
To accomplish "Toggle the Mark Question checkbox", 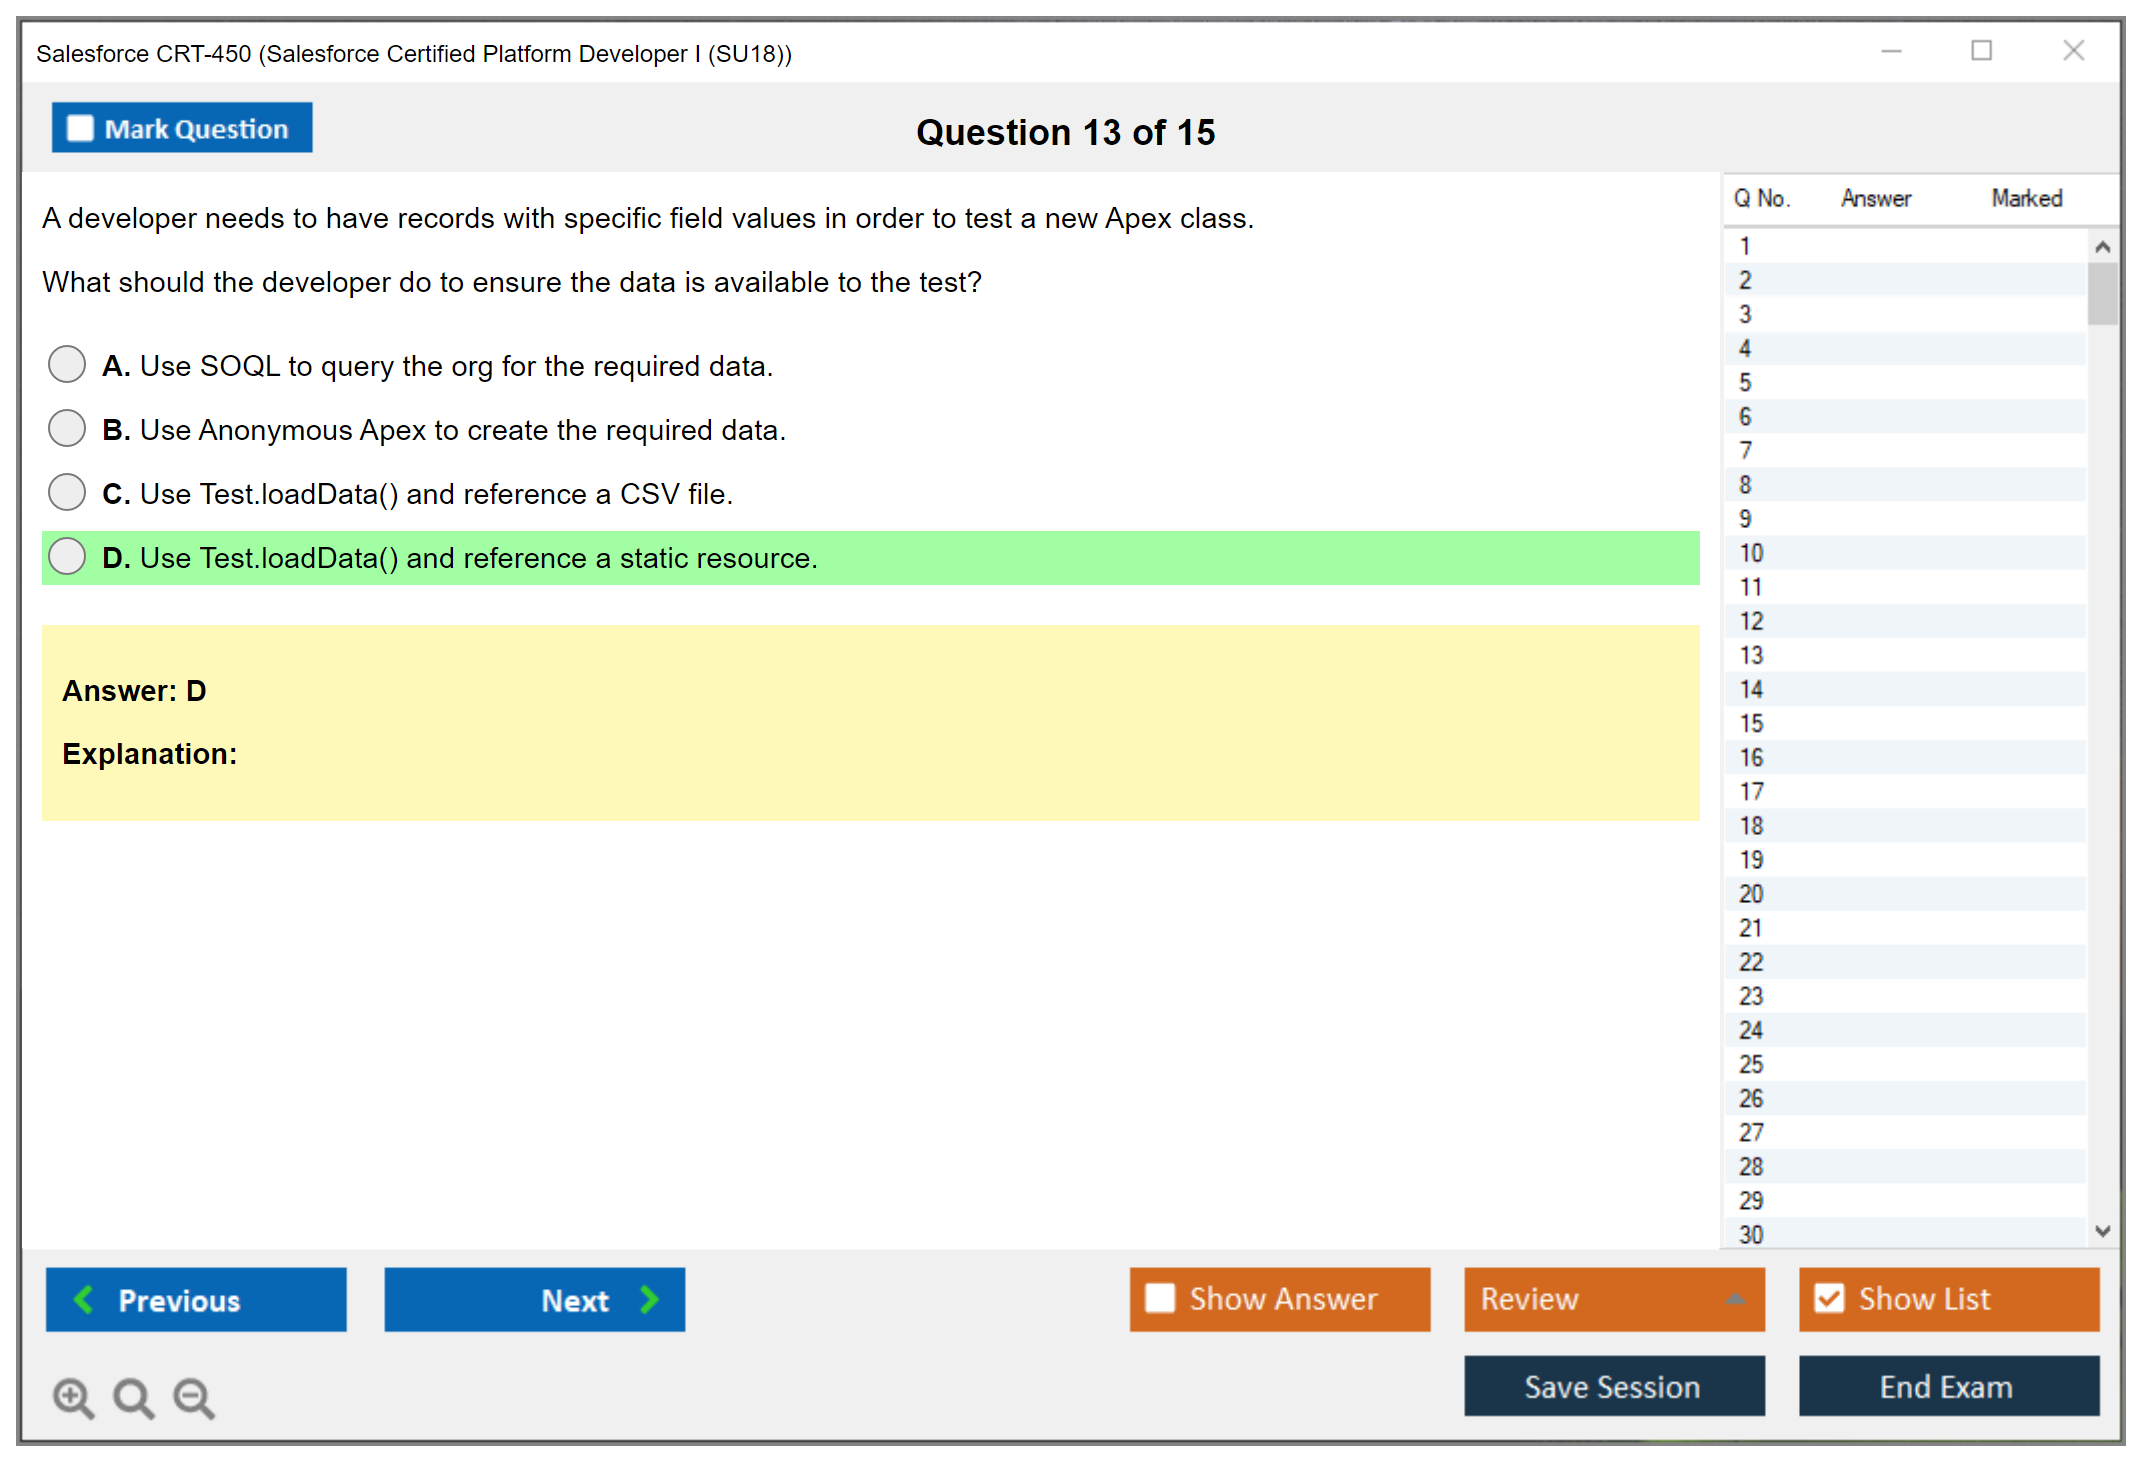I will point(80,128).
